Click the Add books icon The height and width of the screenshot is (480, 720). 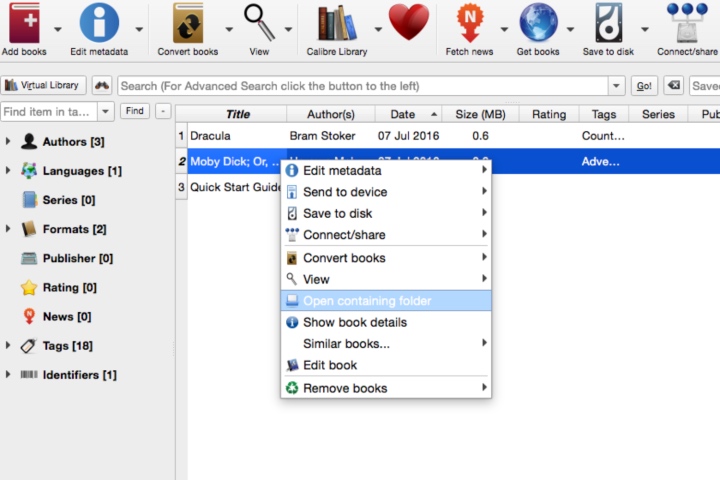coord(25,23)
